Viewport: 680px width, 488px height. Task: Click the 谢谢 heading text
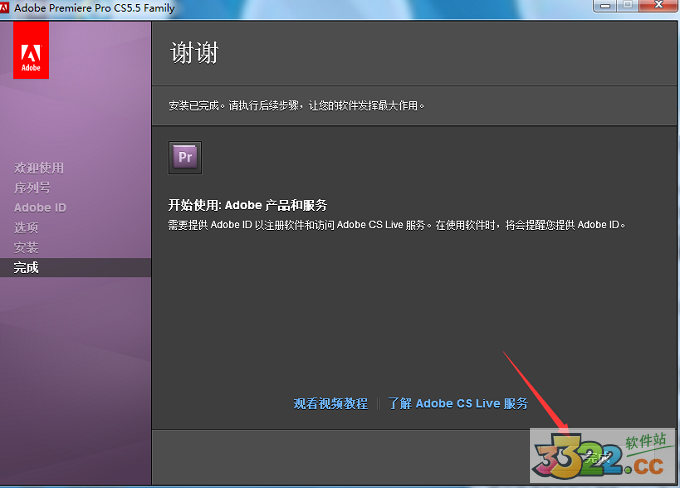click(x=194, y=53)
